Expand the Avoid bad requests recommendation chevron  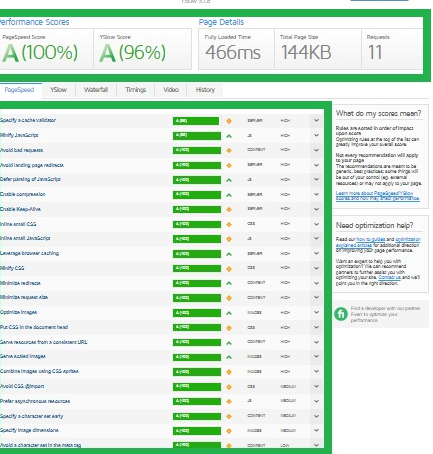(x=316, y=150)
